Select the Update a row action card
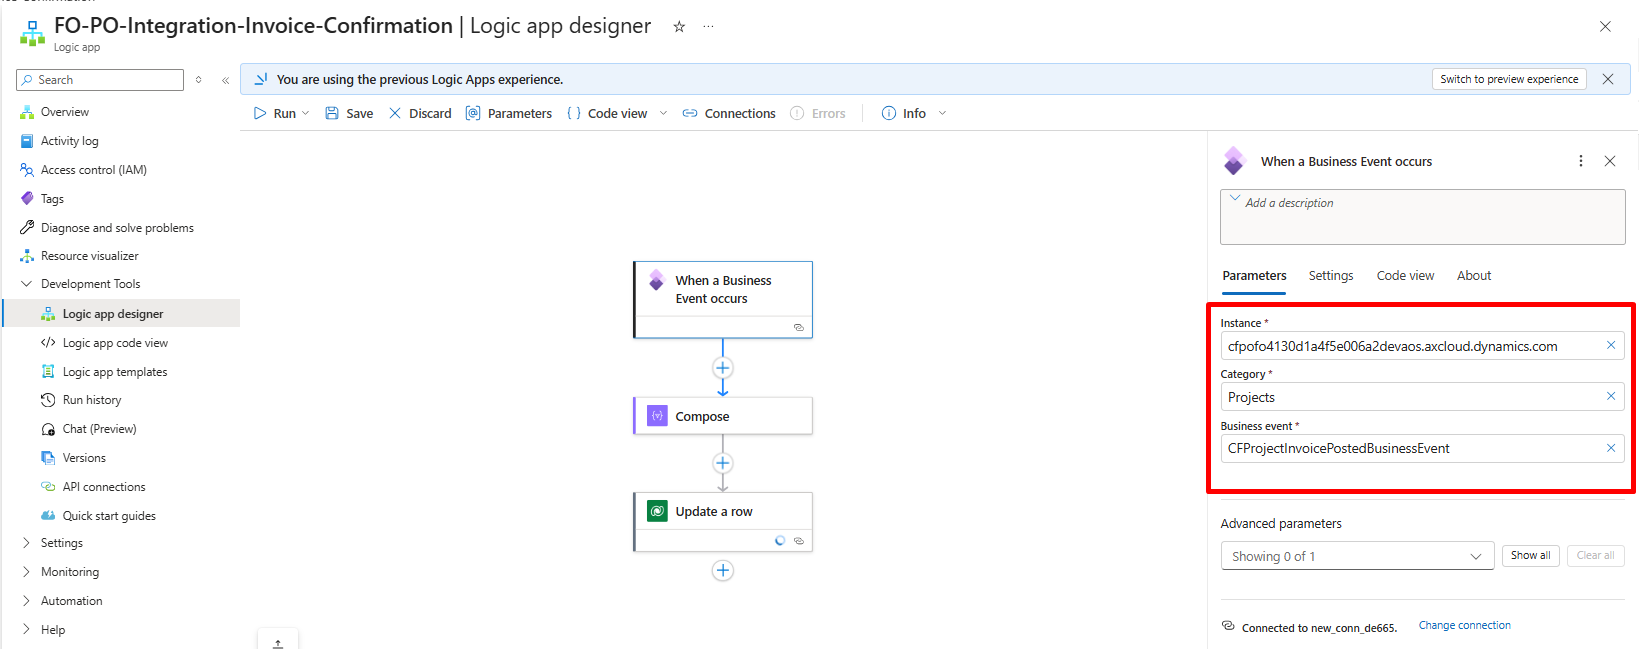This screenshot has width=1639, height=649. point(723,522)
